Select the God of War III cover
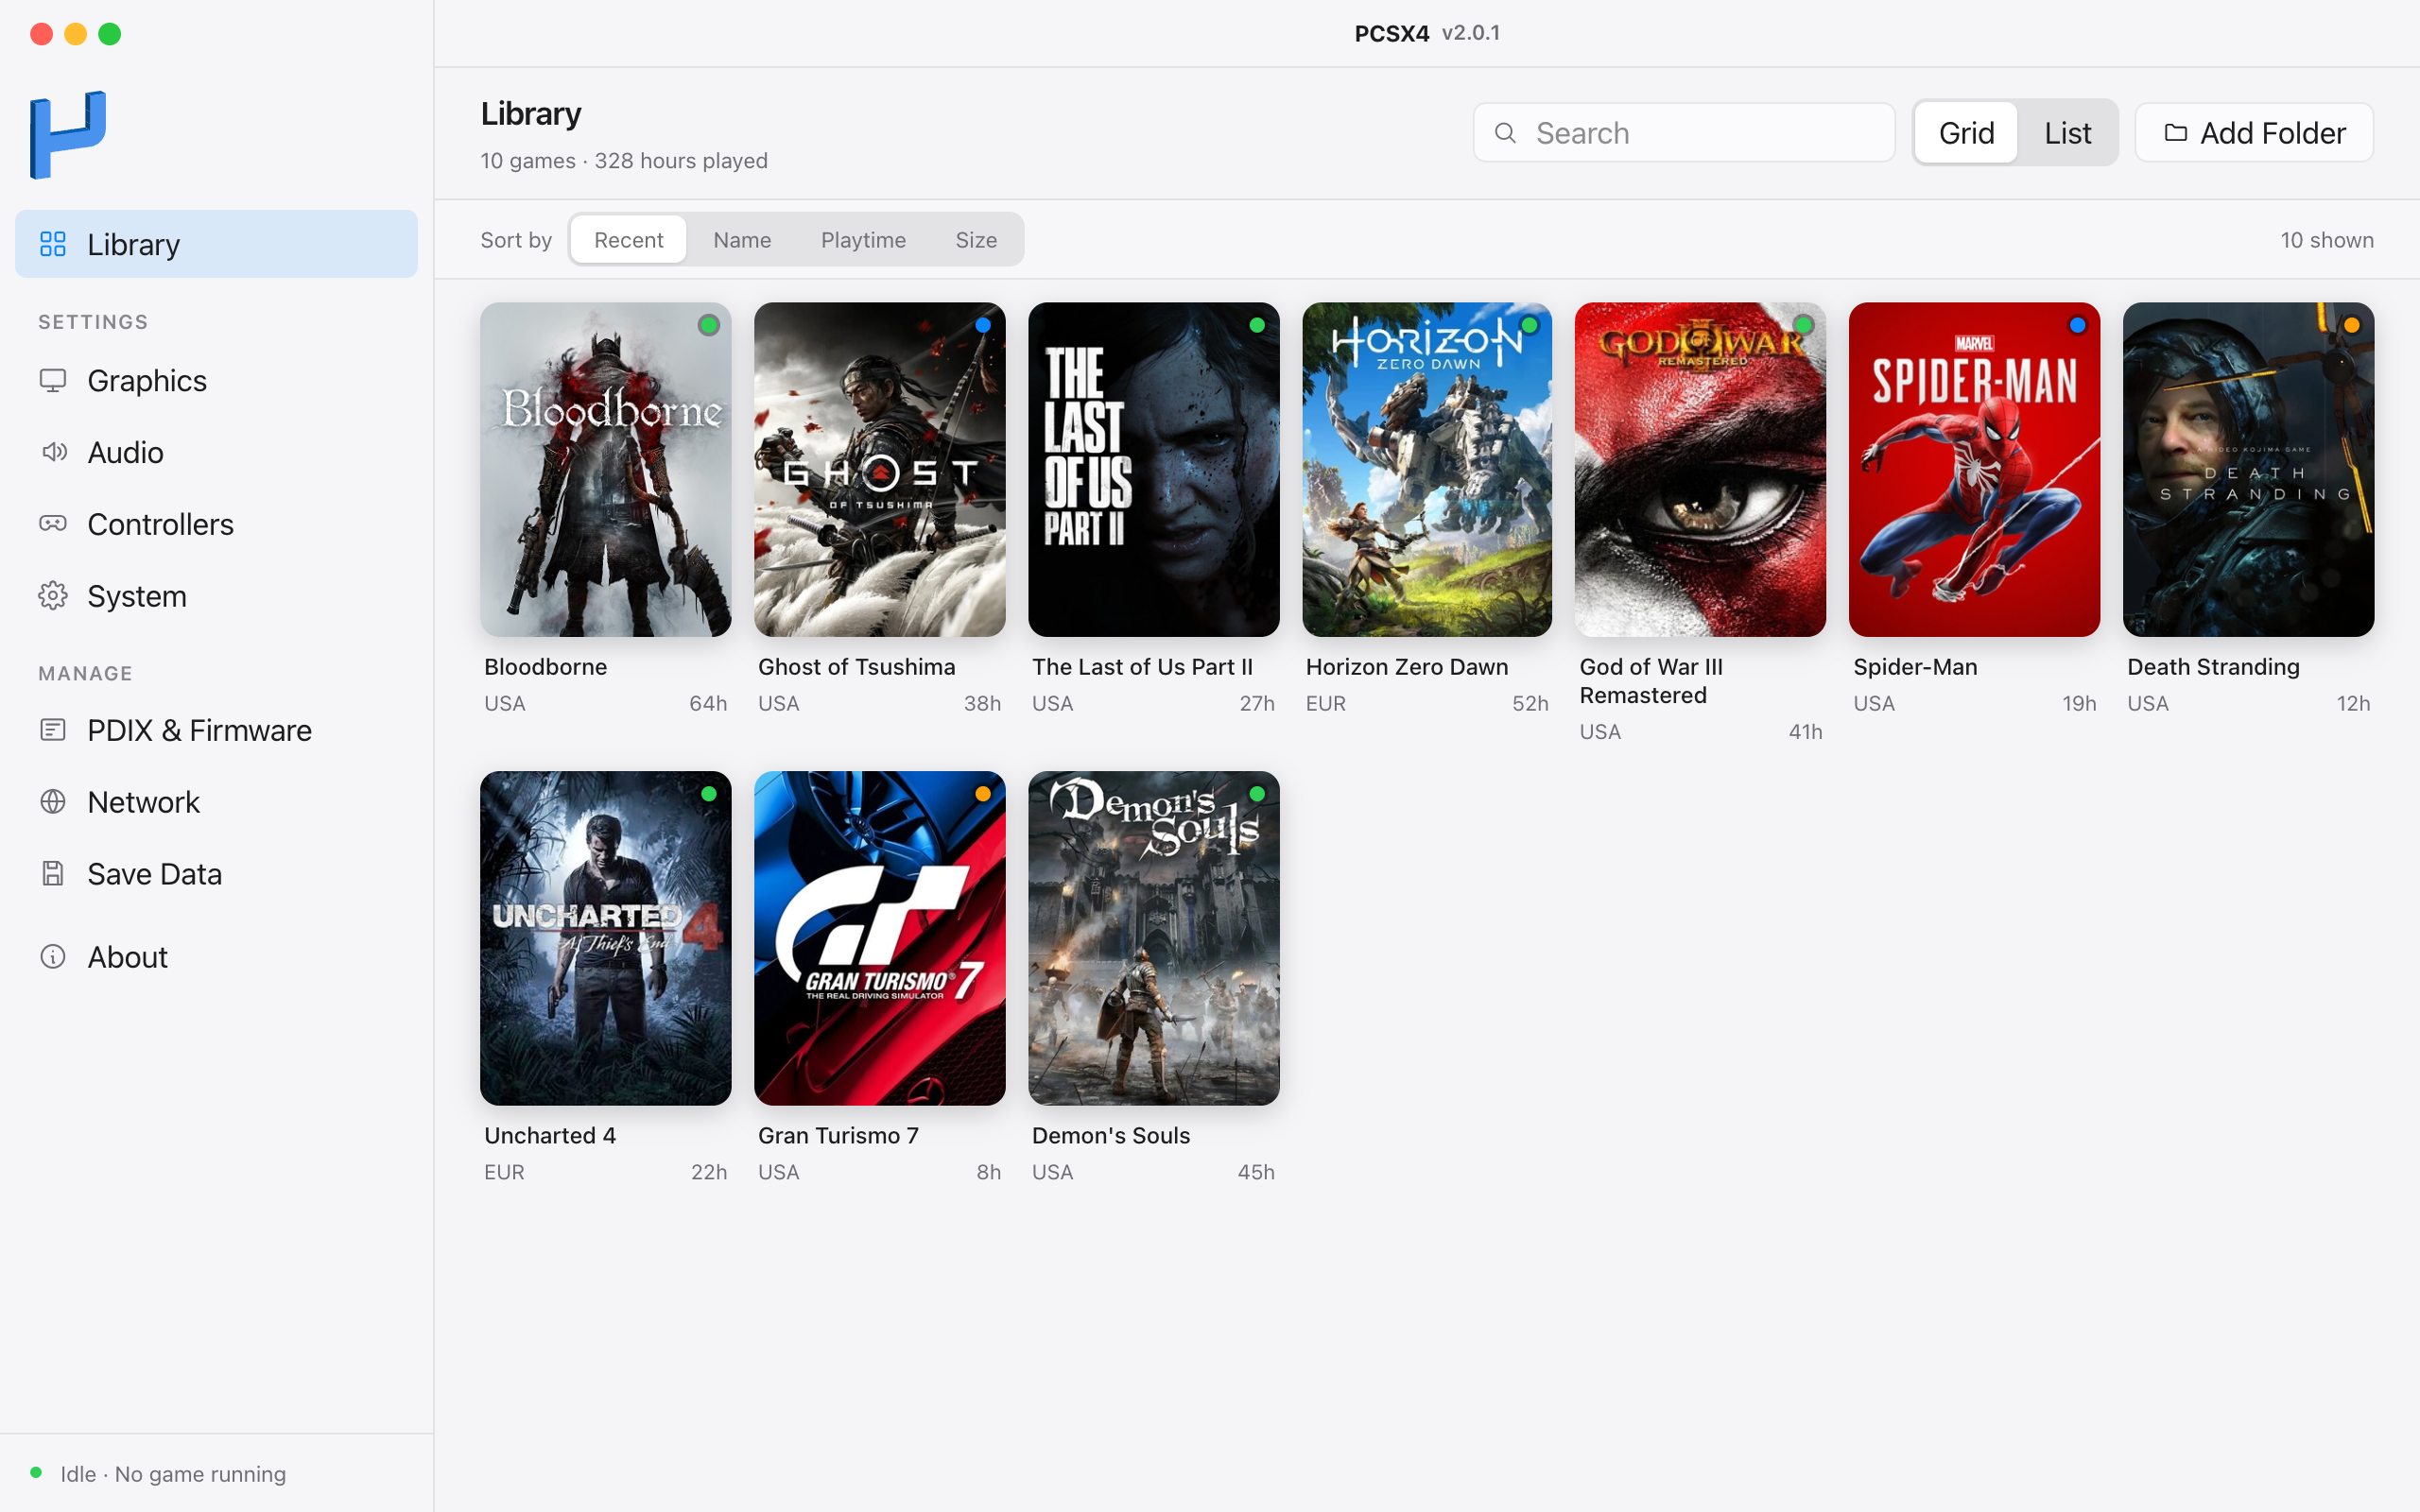 tap(1700, 469)
